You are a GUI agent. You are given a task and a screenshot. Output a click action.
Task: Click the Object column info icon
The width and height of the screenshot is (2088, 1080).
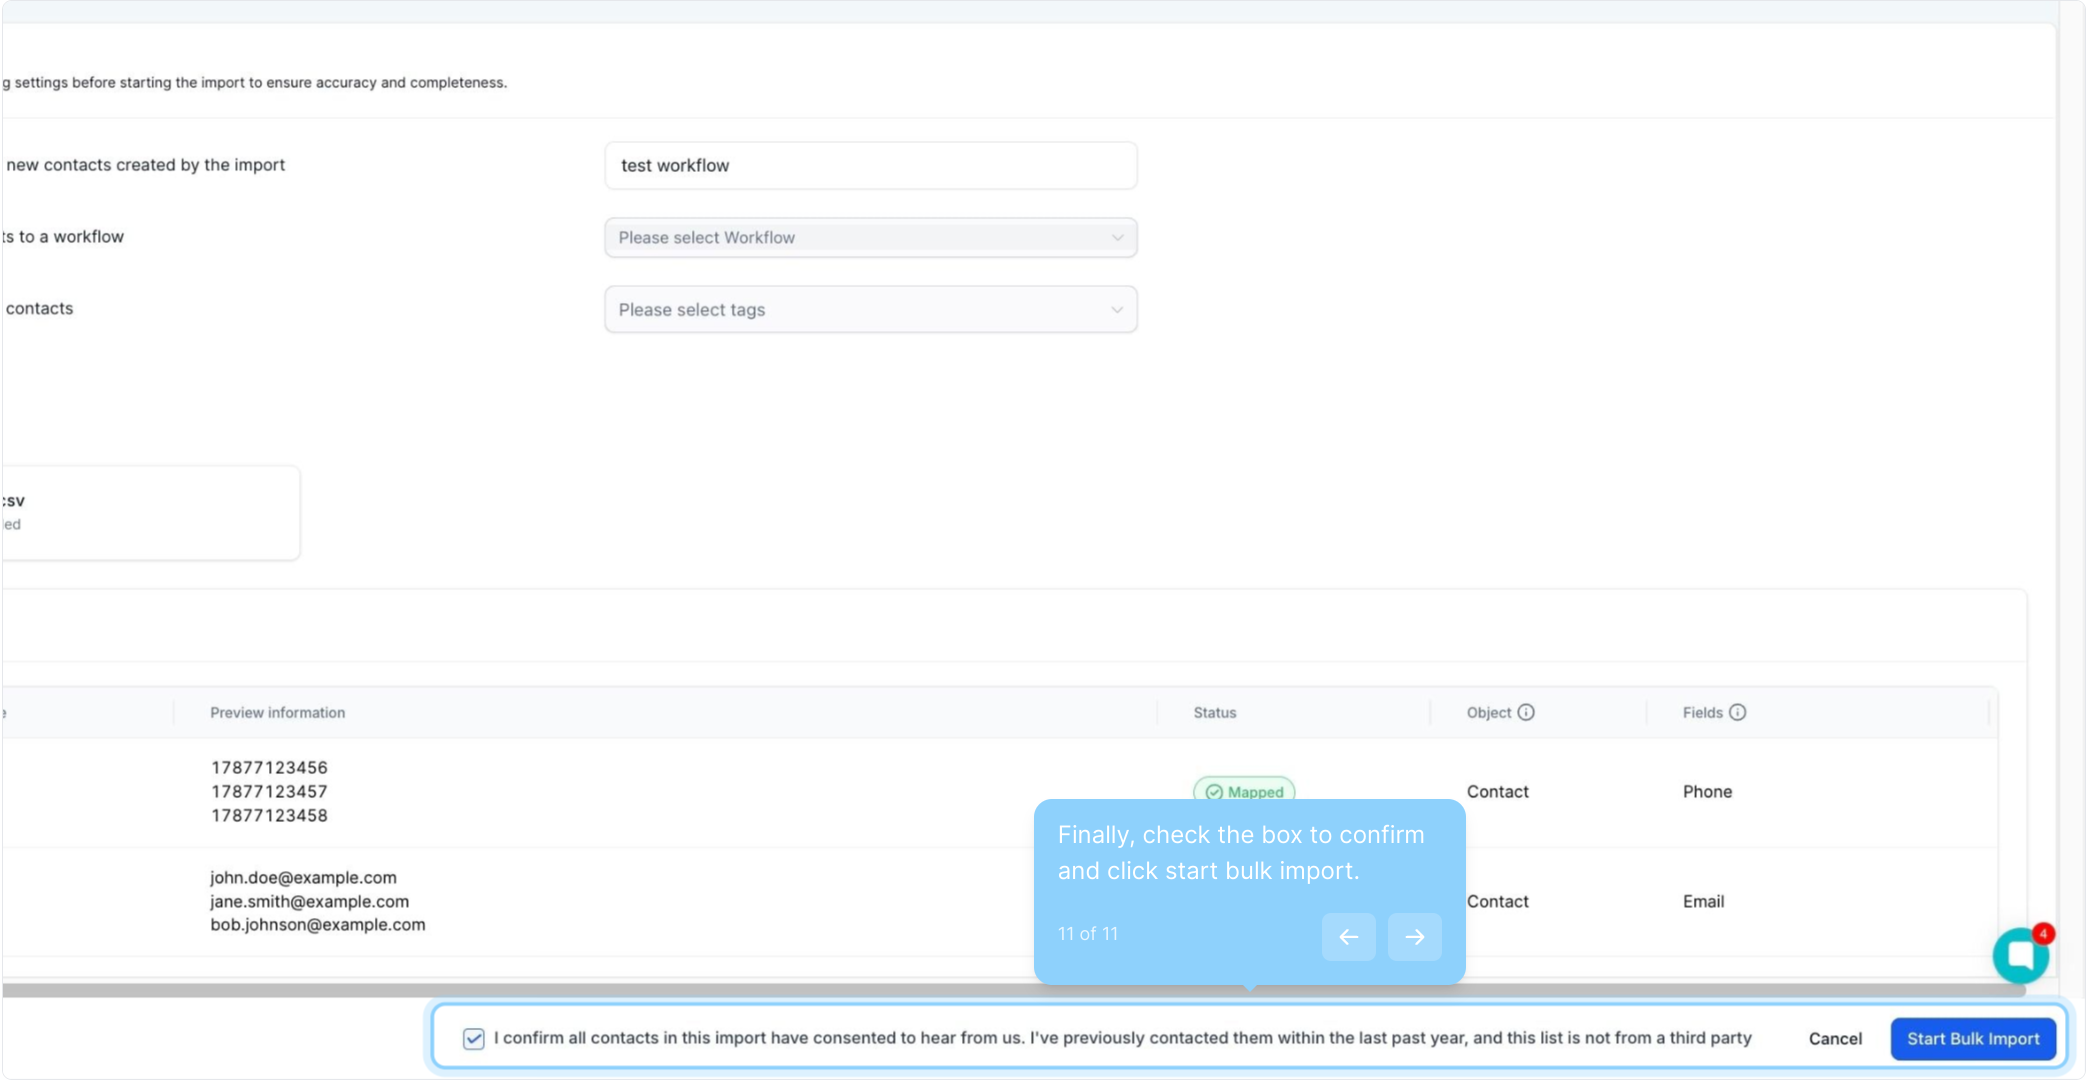(x=1526, y=712)
